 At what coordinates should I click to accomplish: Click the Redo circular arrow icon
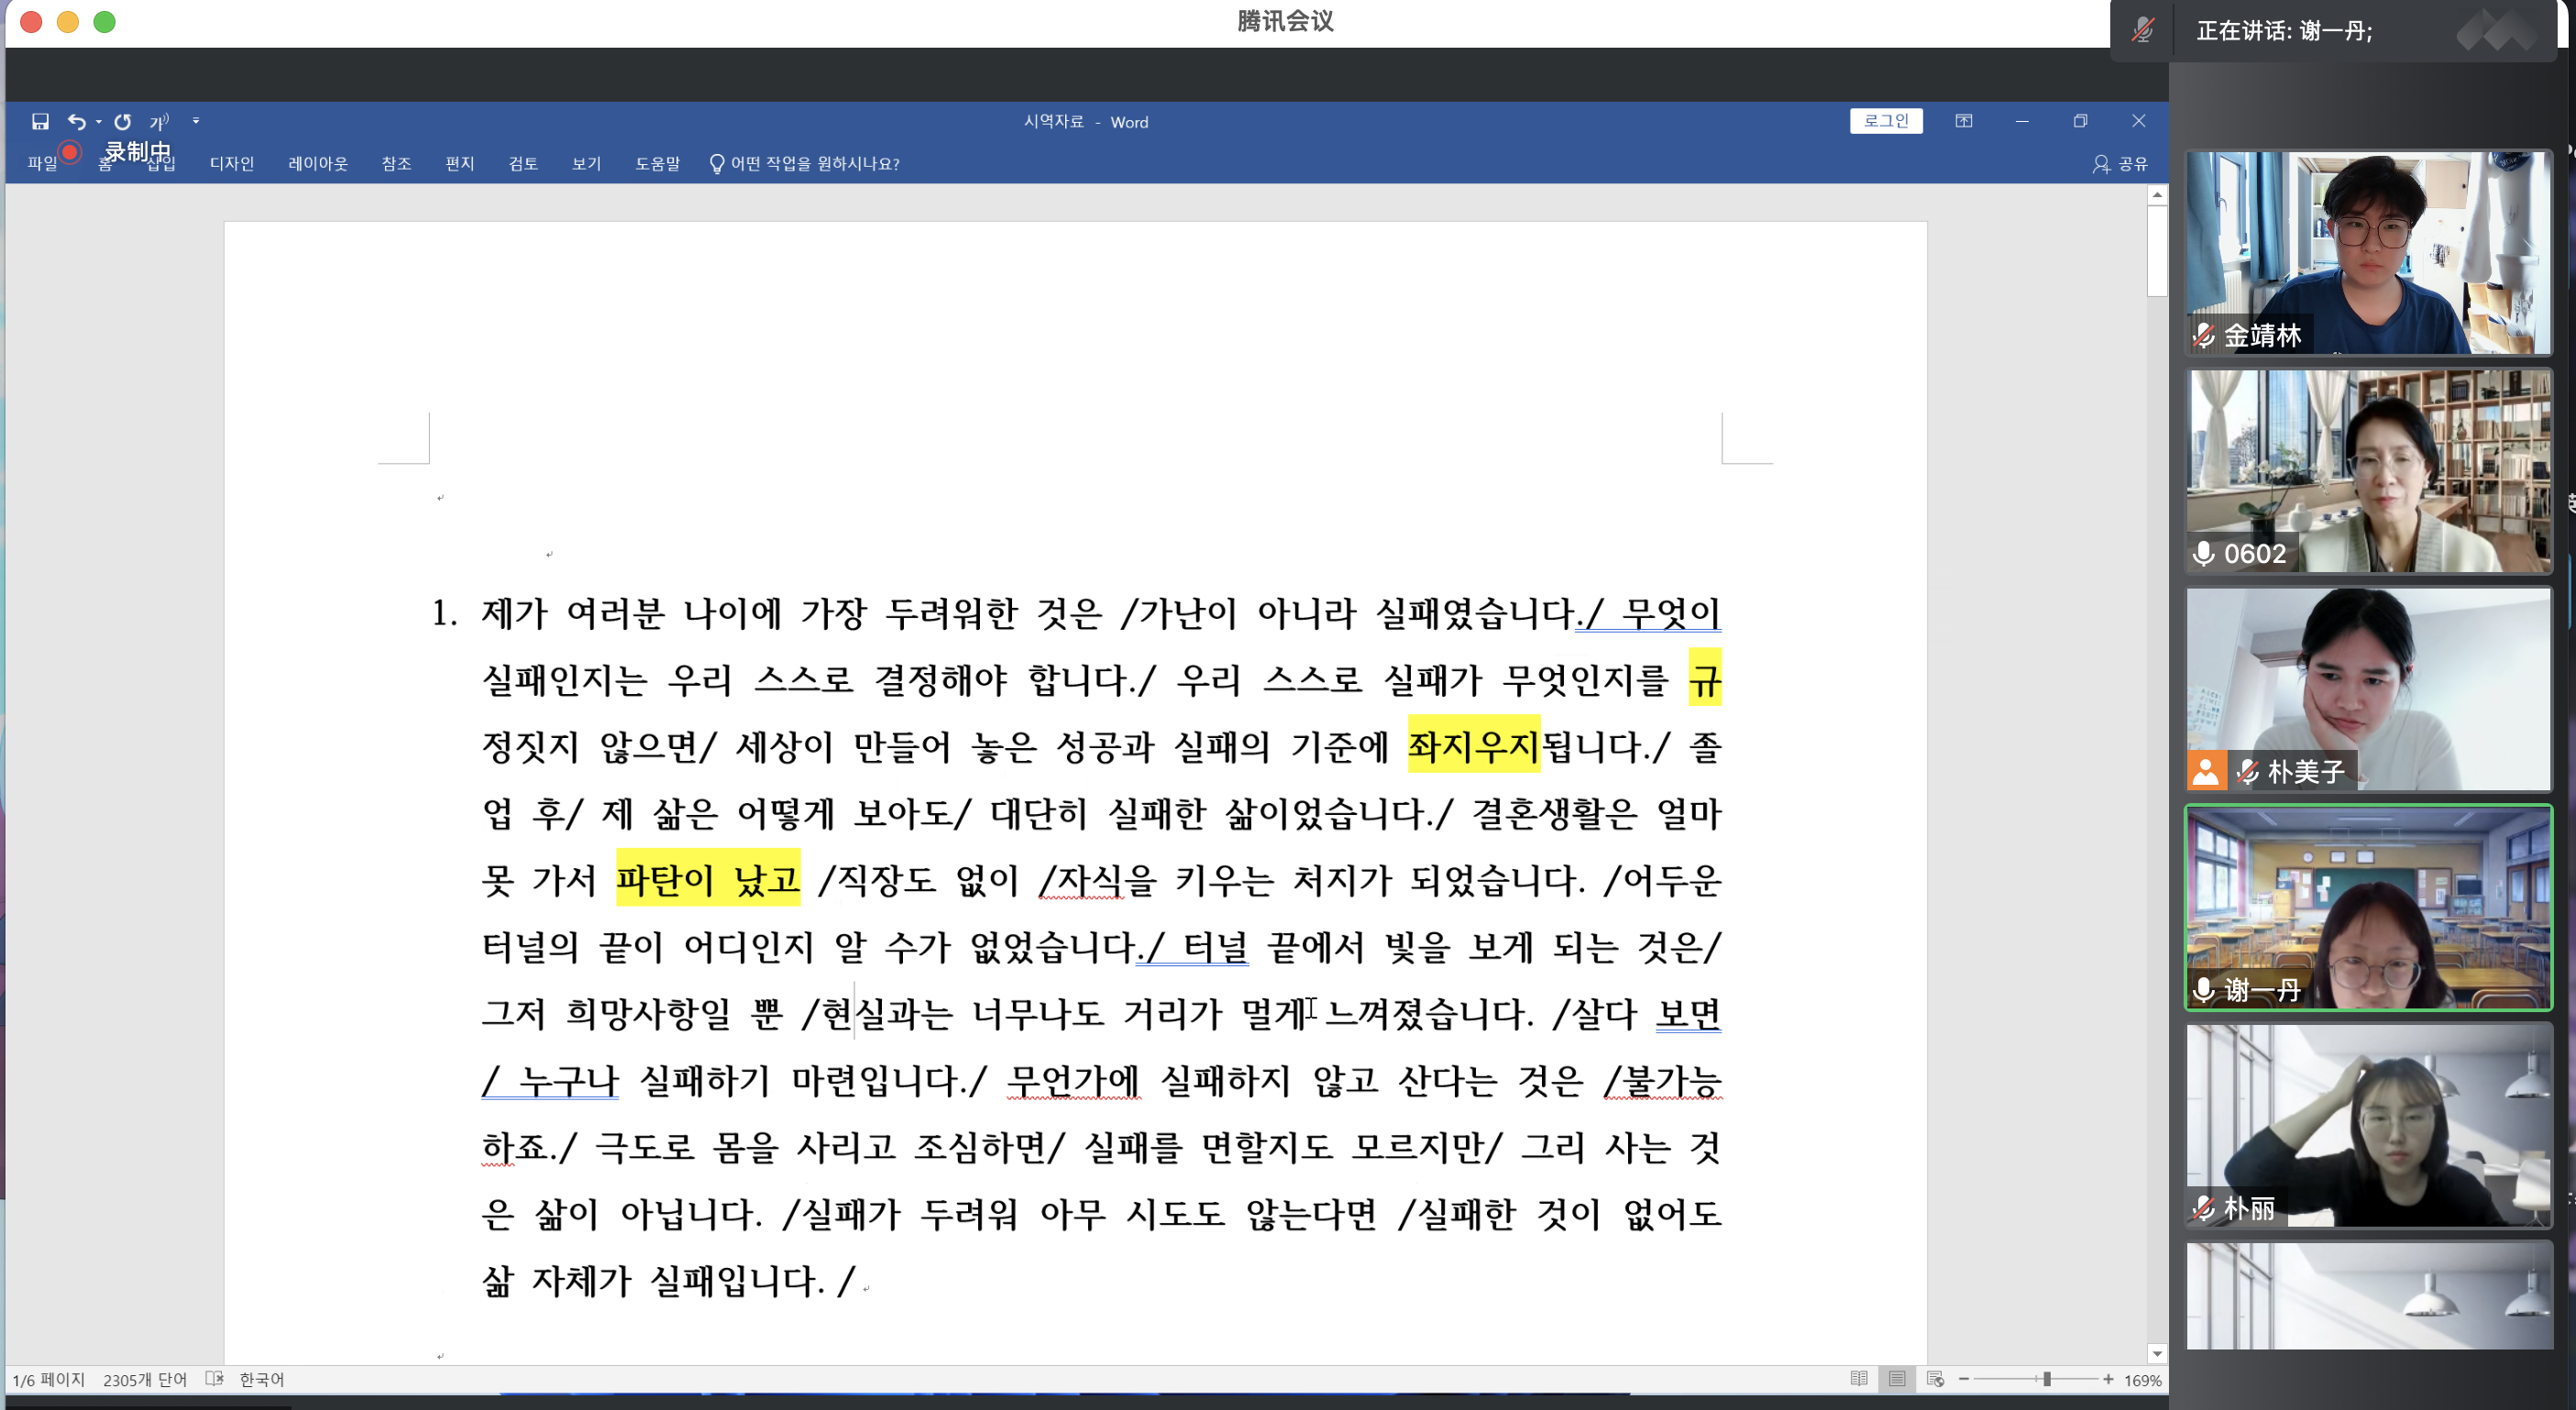click(122, 121)
